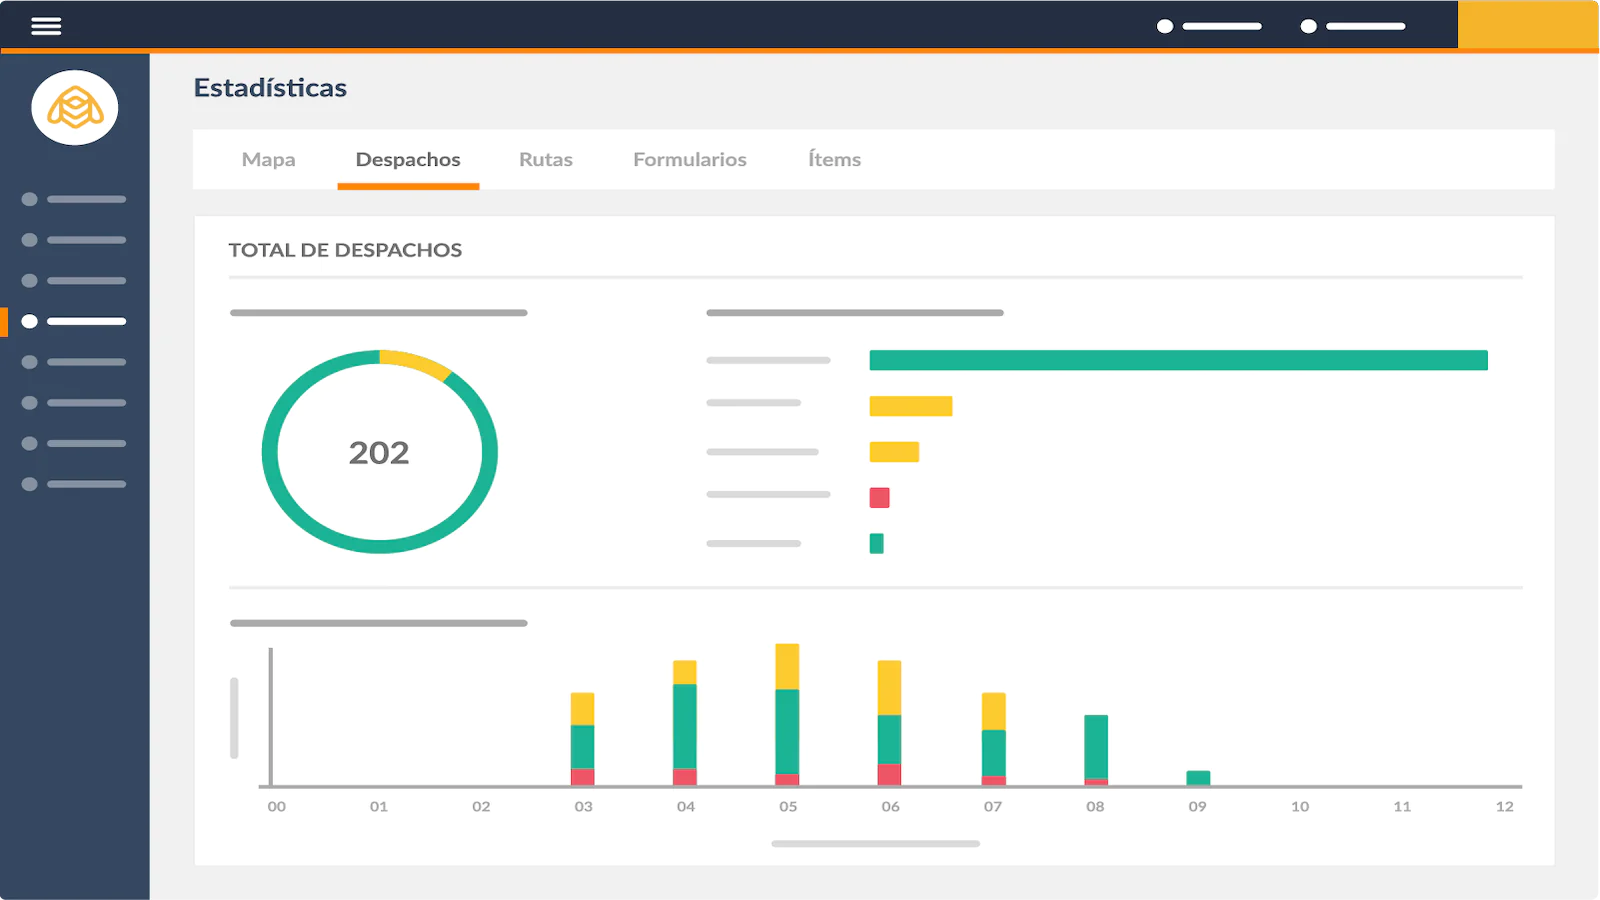Click the shorter second yellow horizontal bar
This screenshot has width=1600, height=900.
pyautogui.click(x=894, y=452)
